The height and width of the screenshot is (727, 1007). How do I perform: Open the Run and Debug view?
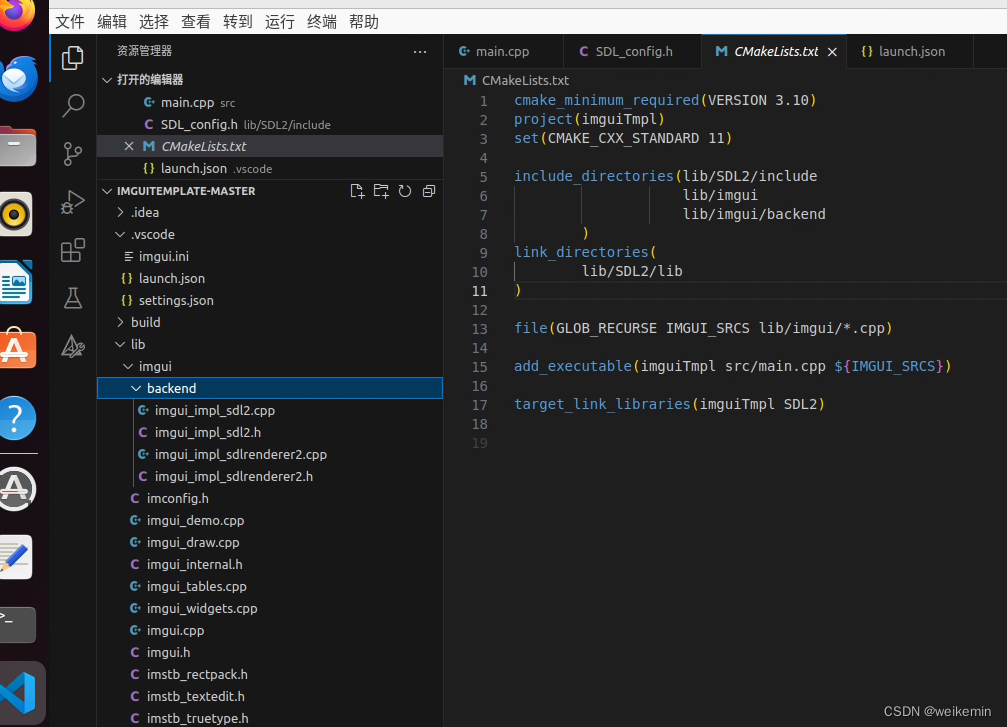click(71, 201)
